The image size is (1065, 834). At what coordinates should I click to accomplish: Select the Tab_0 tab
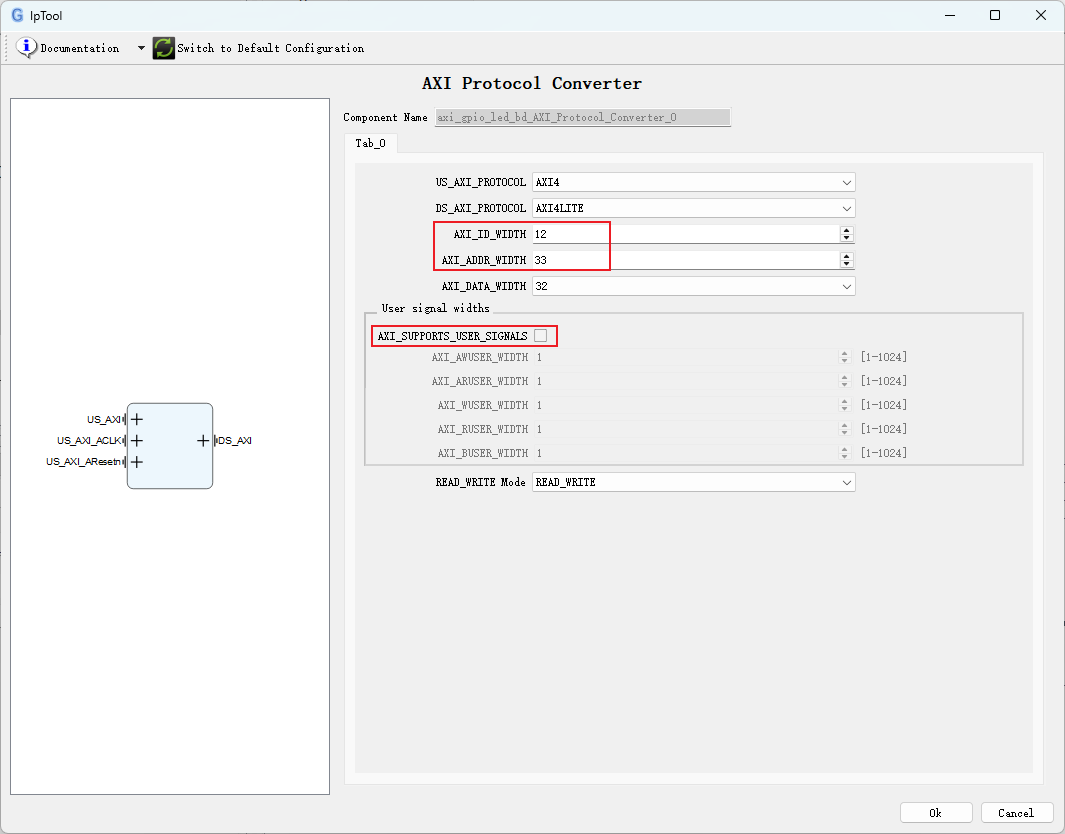(370, 143)
